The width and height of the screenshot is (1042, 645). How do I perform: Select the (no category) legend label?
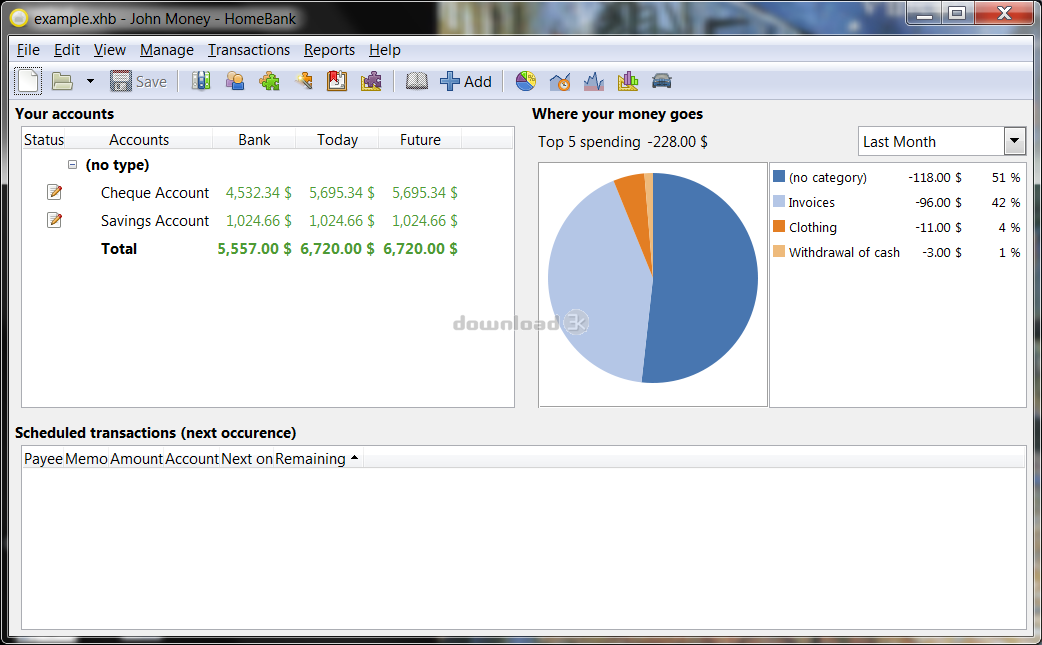[x=827, y=177]
